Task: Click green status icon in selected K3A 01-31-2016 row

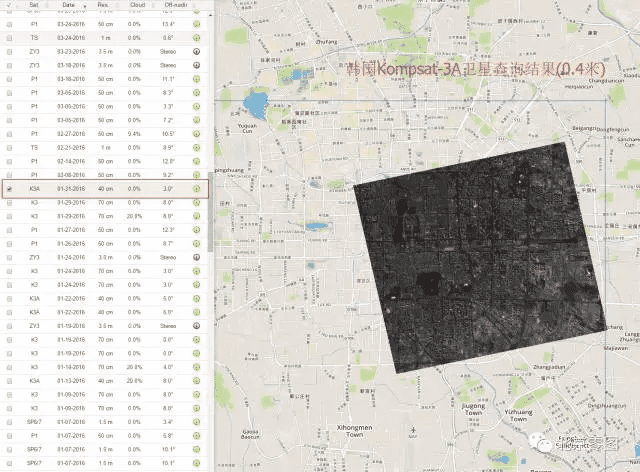Action: (196, 189)
